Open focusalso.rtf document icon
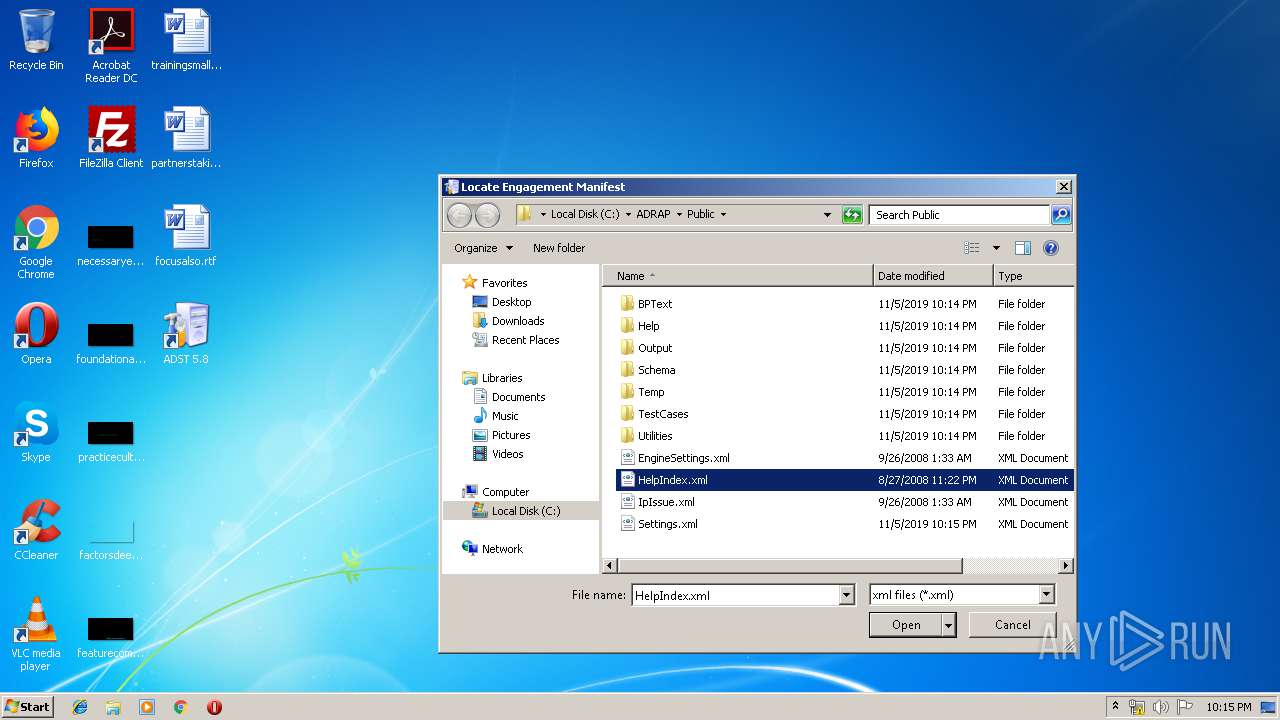 coord(186,236)
